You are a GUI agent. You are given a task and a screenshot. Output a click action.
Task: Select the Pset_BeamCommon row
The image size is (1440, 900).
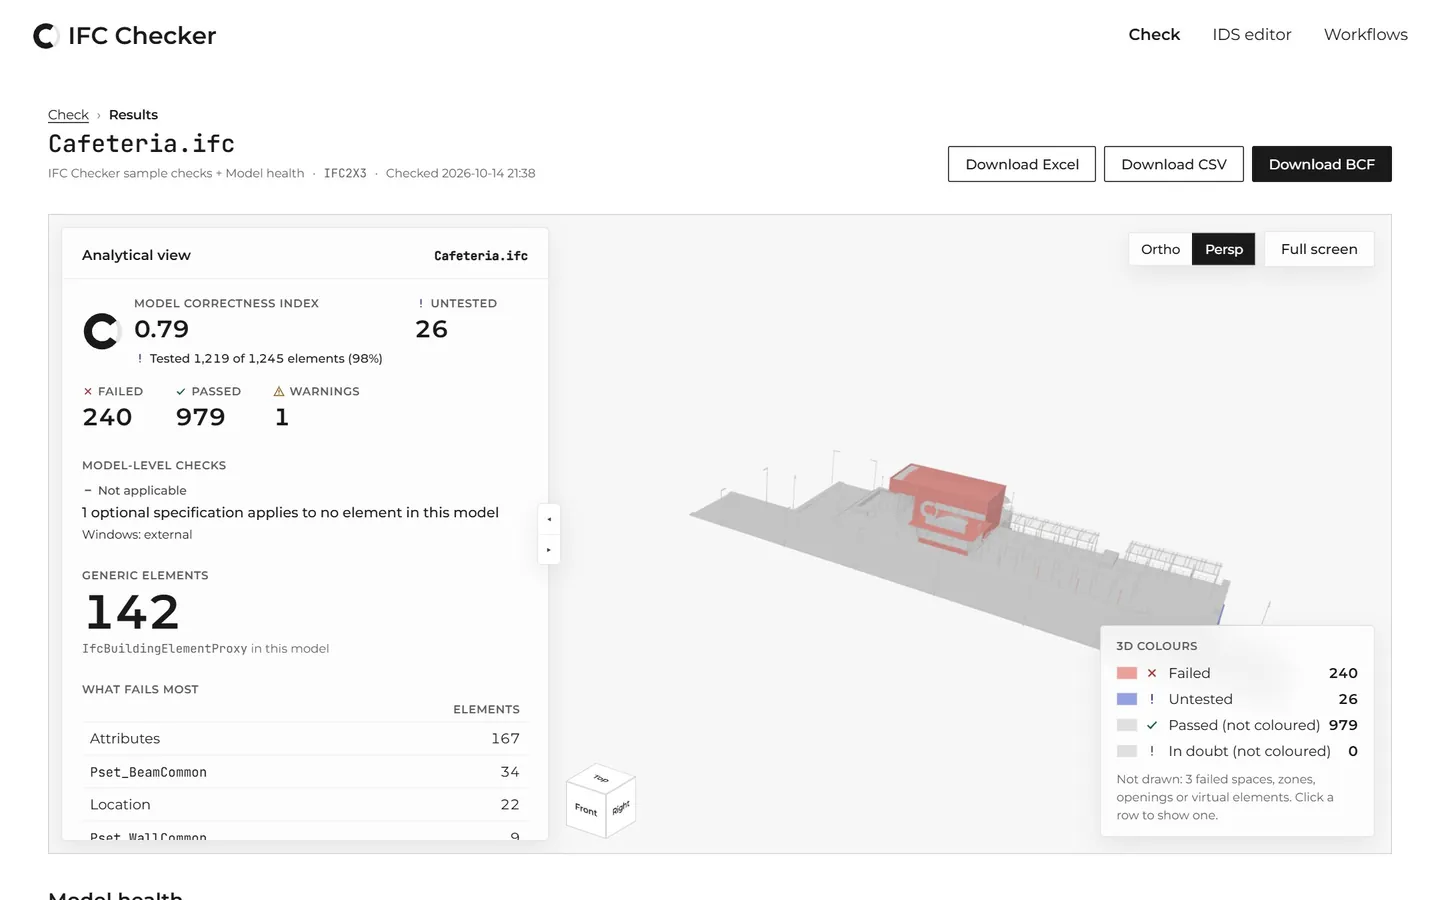click(304, 771)
